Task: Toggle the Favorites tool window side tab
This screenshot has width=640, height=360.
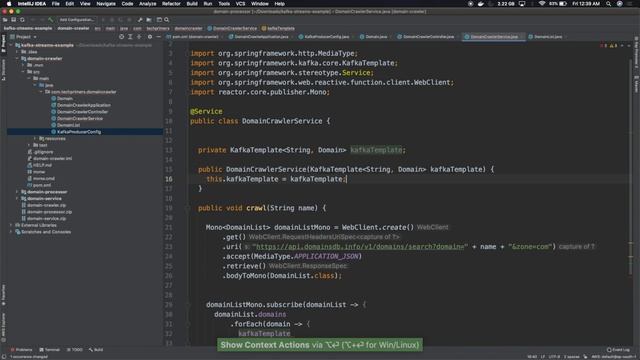Action: (x=3, y=295)
